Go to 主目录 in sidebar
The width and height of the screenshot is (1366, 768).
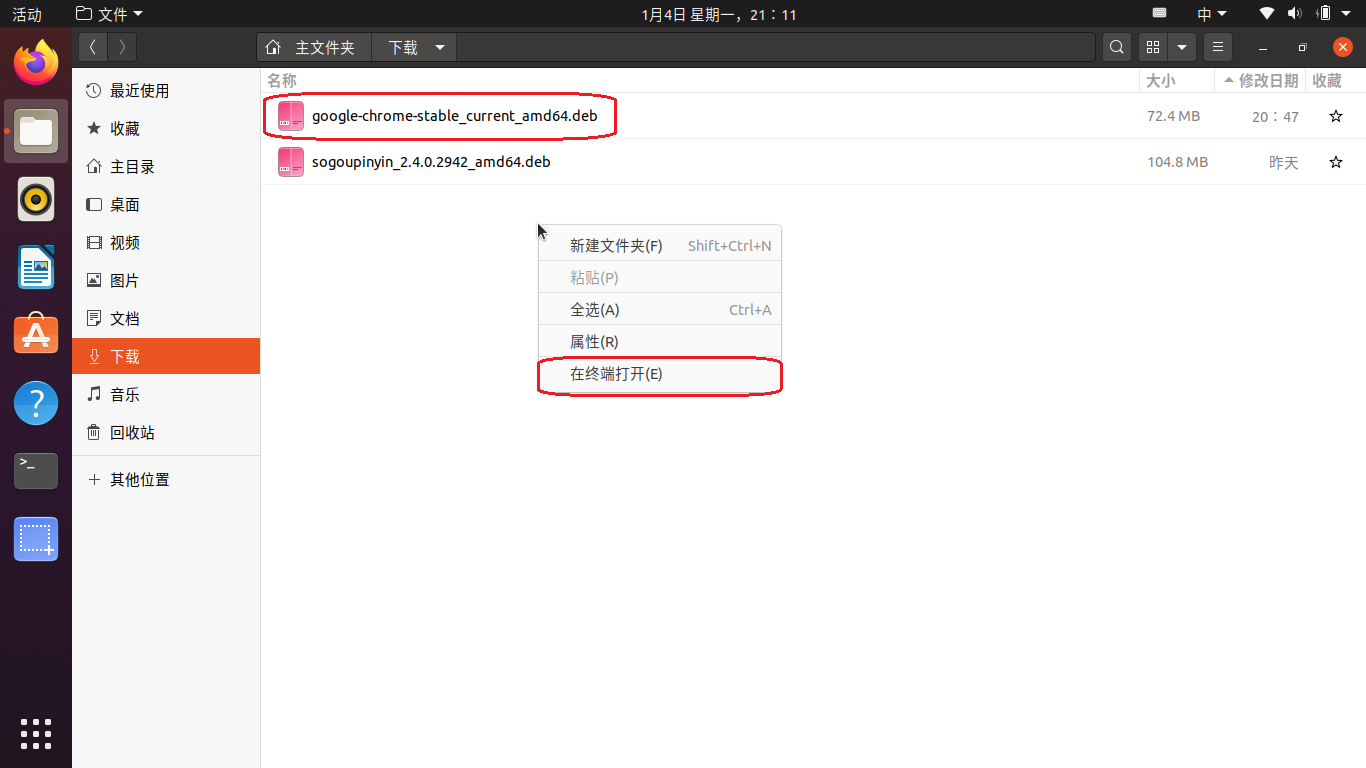point(166,166)
